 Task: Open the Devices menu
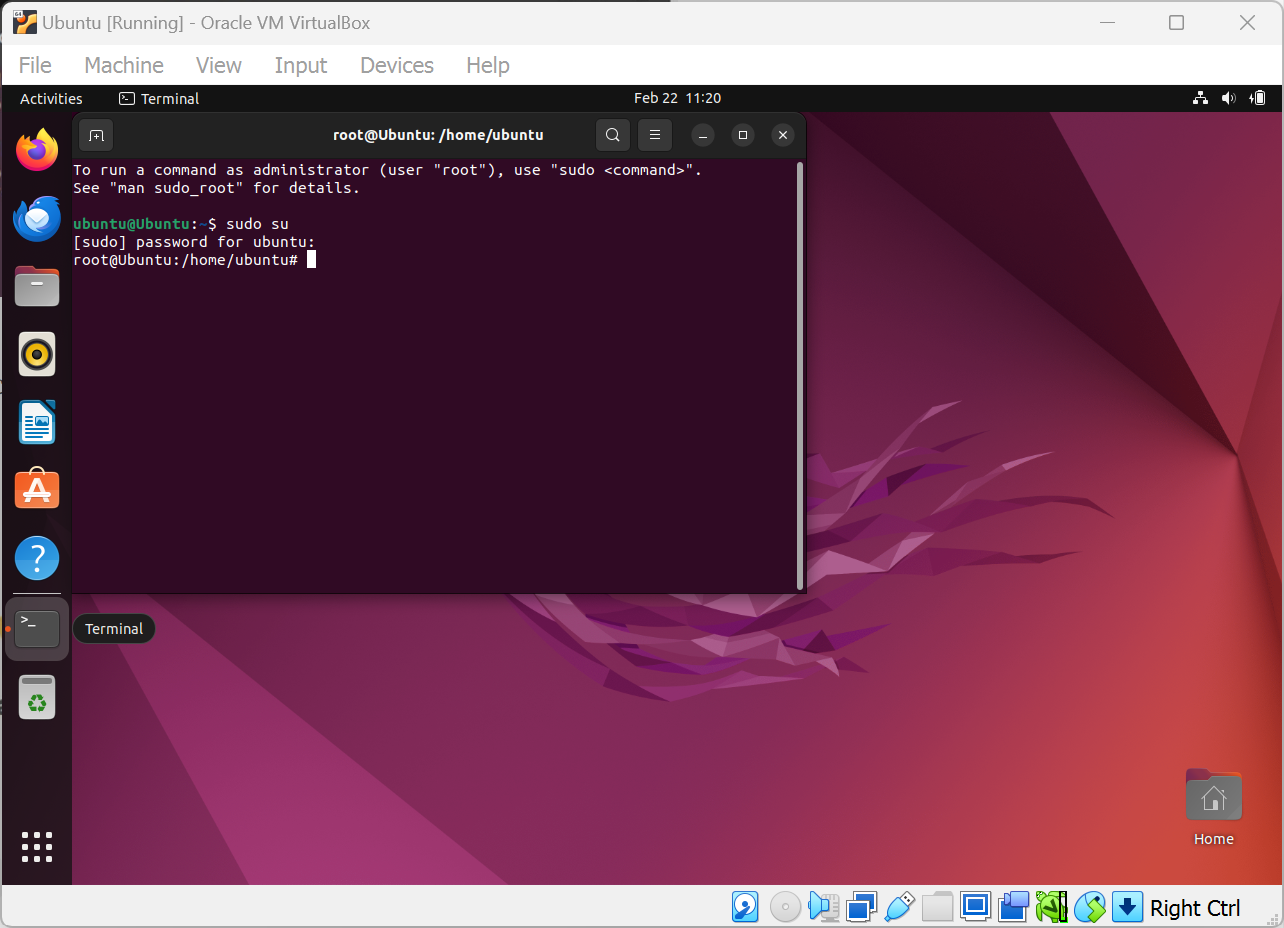(x=397, y=65)
